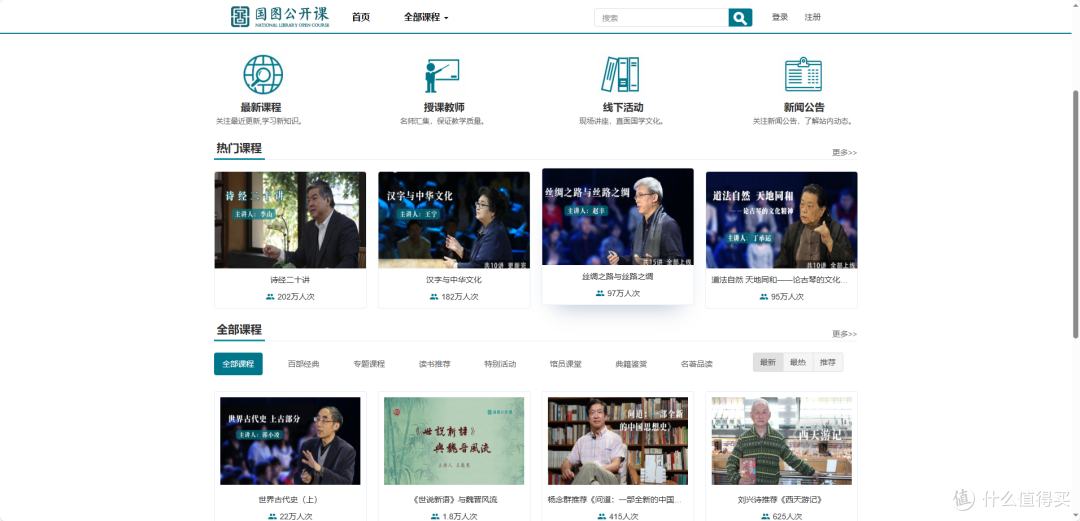The image size is (1080, 521).
Task: Click the viewers icon beside 22万人次
Action: tap(272, 516)
